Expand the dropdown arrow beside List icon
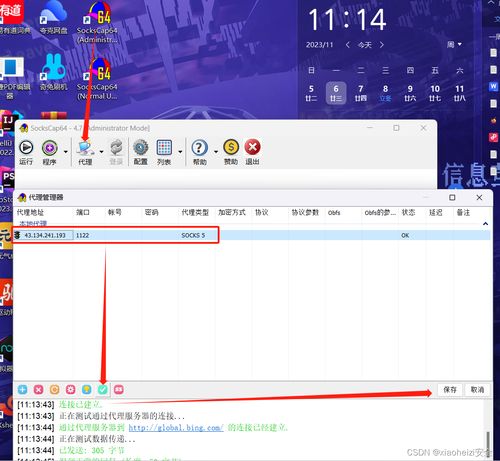The image size is (500, 461). click(180, 152)
